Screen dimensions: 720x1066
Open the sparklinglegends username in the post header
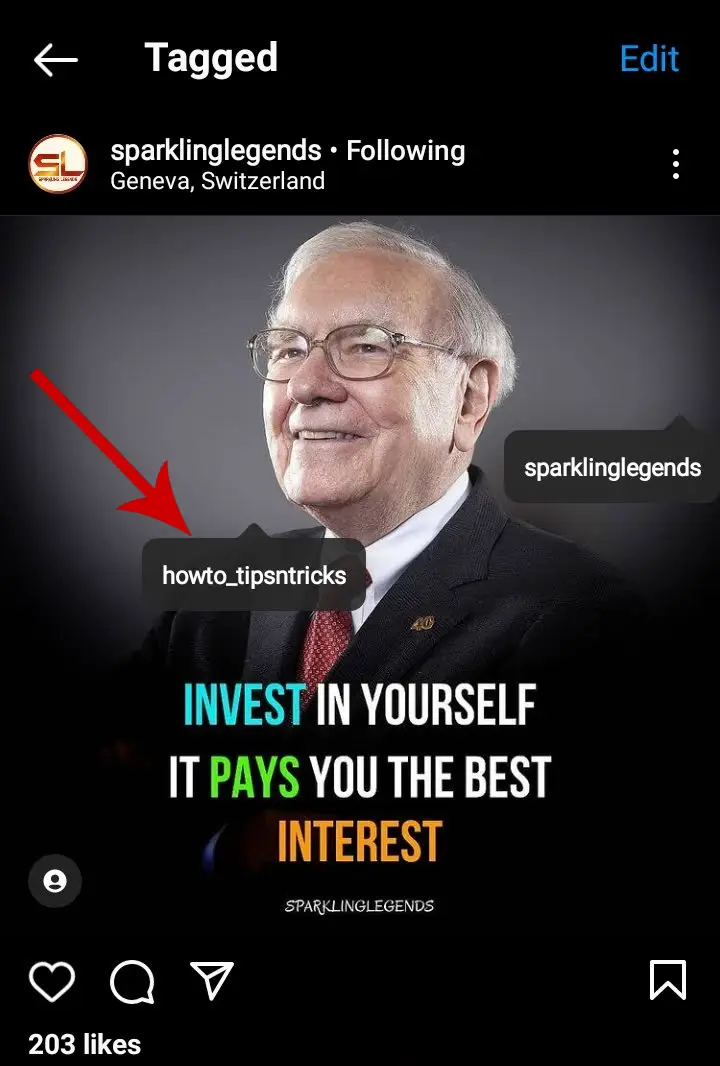coord(216,150)
